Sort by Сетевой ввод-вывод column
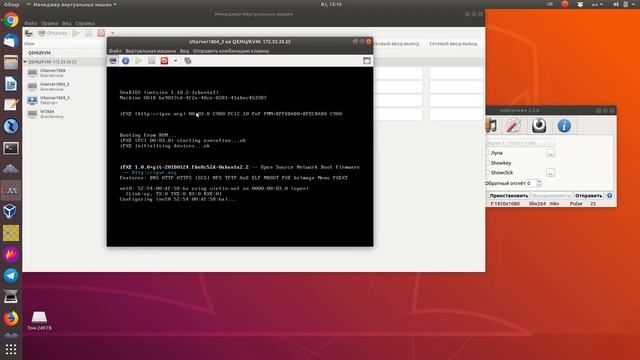This screenshot has height=360, width=640. pos(453,44)
